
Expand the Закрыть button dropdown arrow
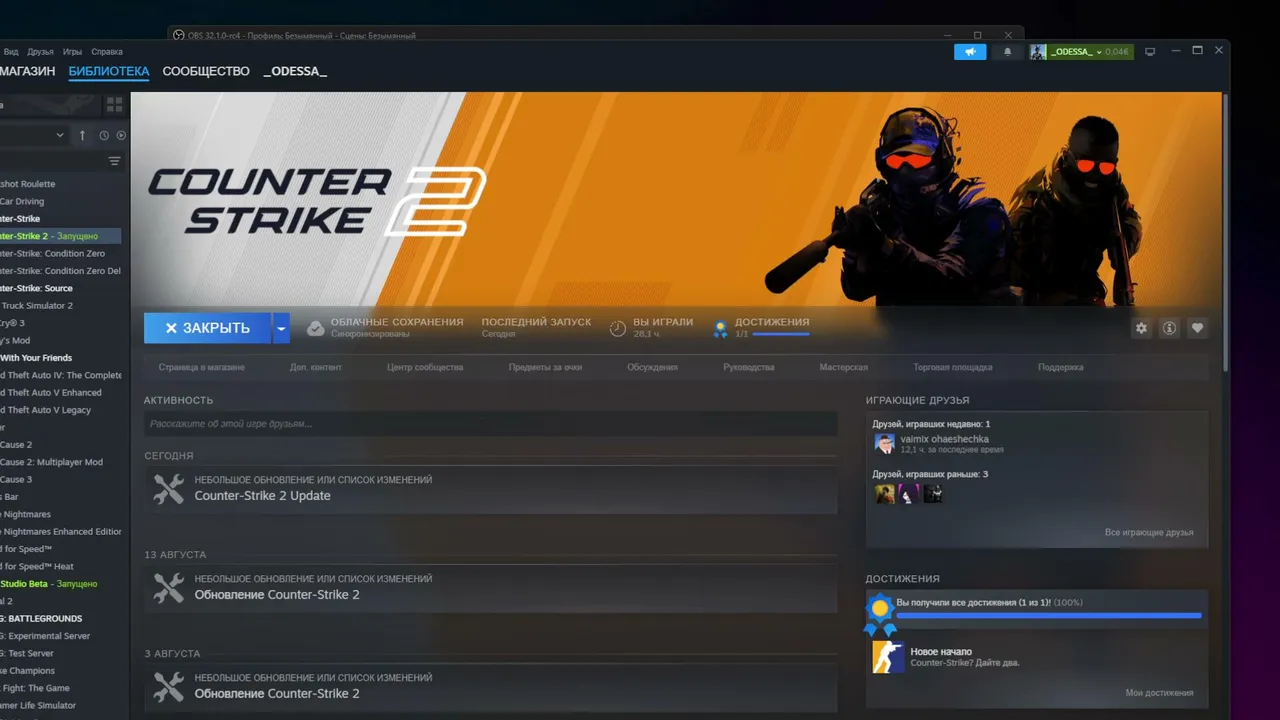coord(281,328)
